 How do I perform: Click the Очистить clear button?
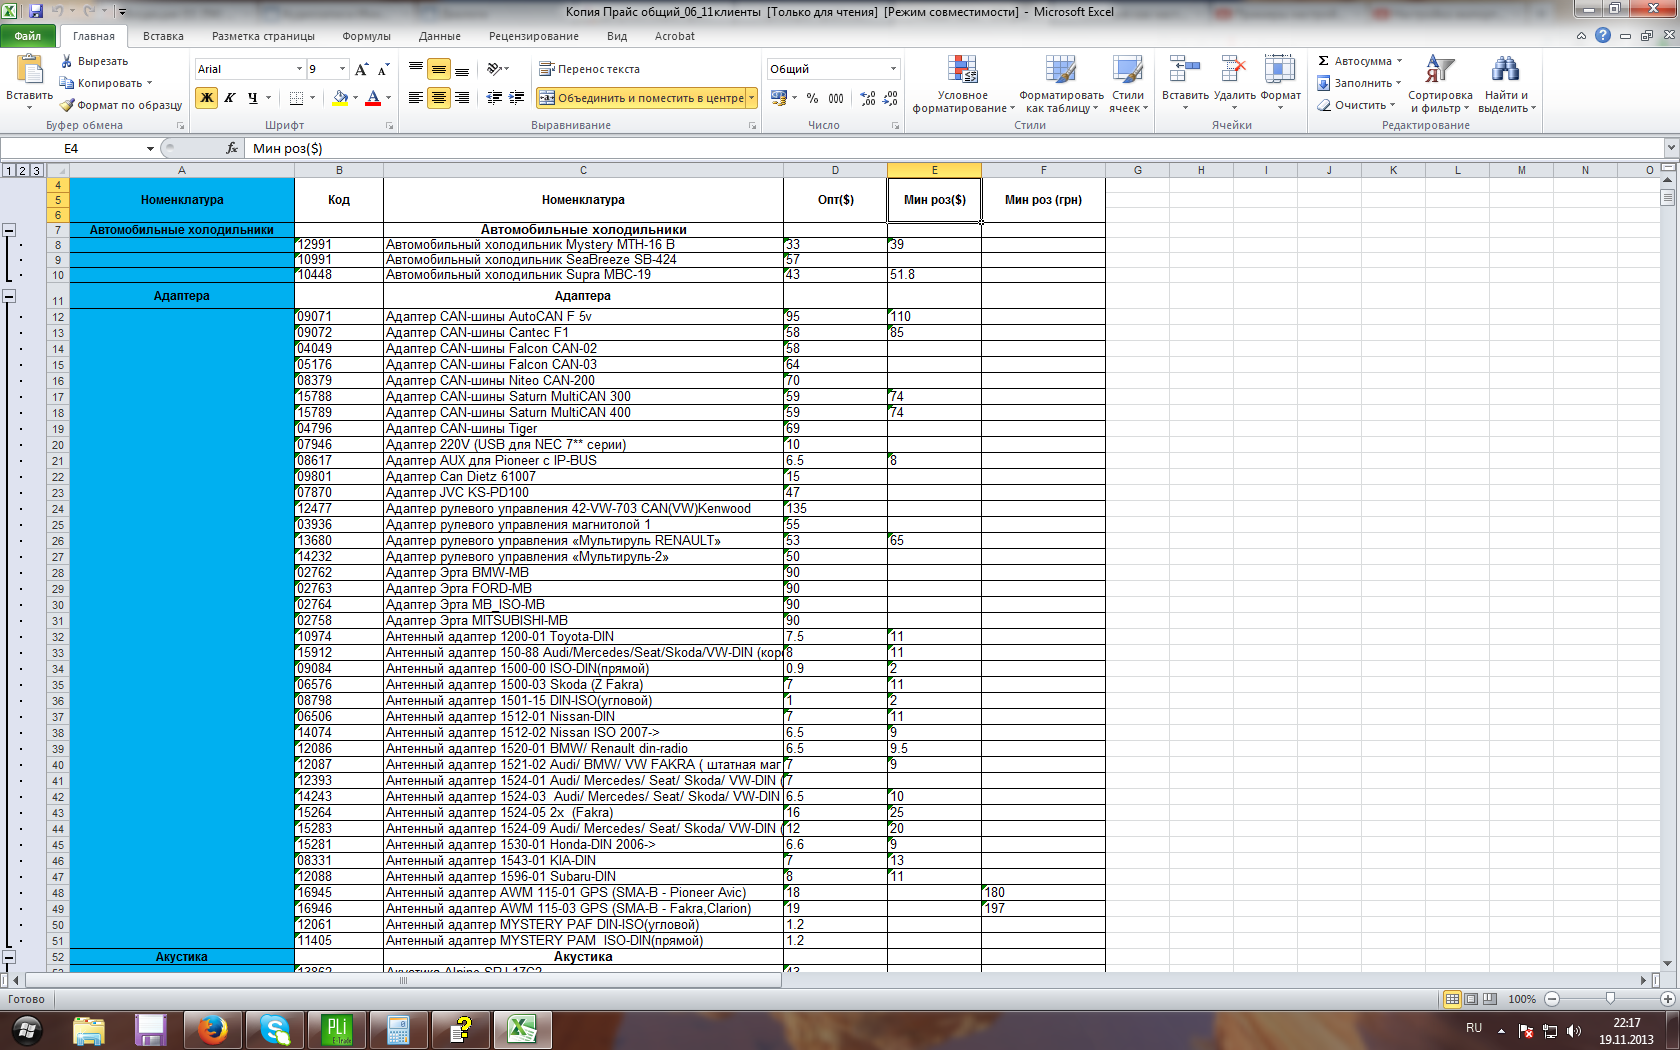coord(1356,105)
